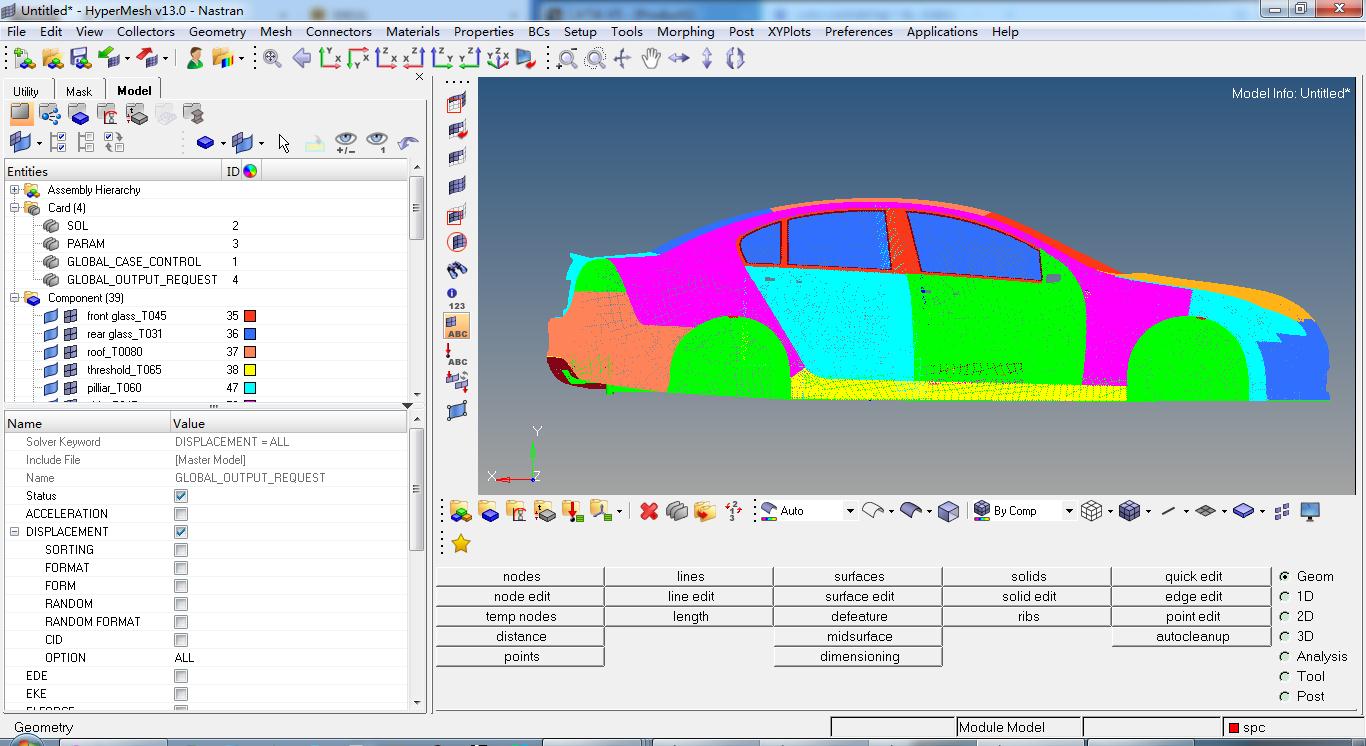The height and width of the screenshot is (746, 1366).
Task: Click the shaded geometry cube icon
Action: coord(948,511)
